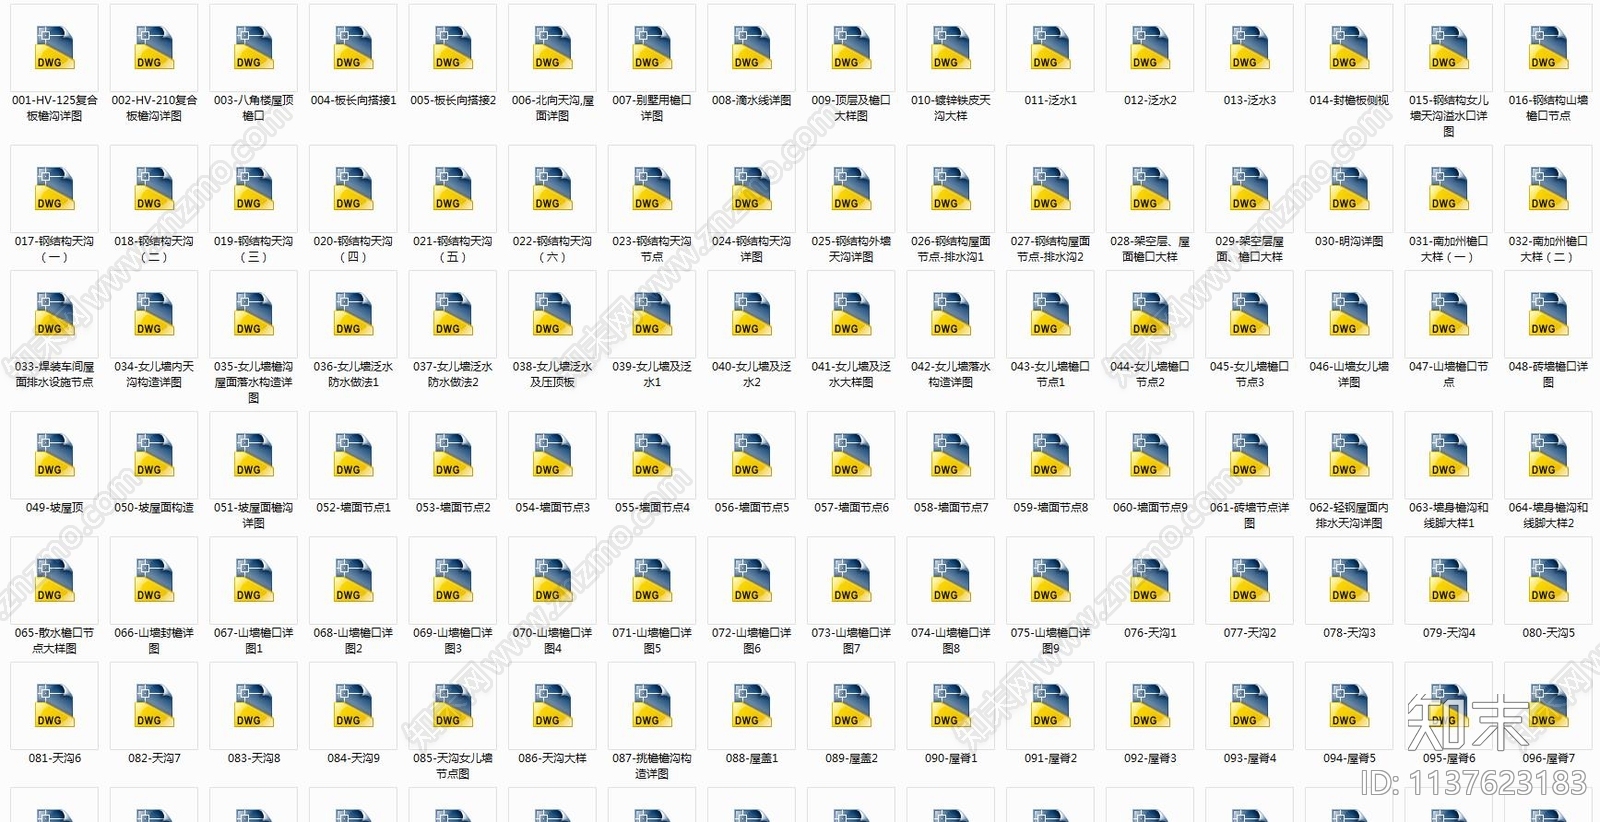The height and width of the screenshot is (822, 1600).
Task: Click the 052-墙面节点1 DWG icon
Action: point(353,455)
